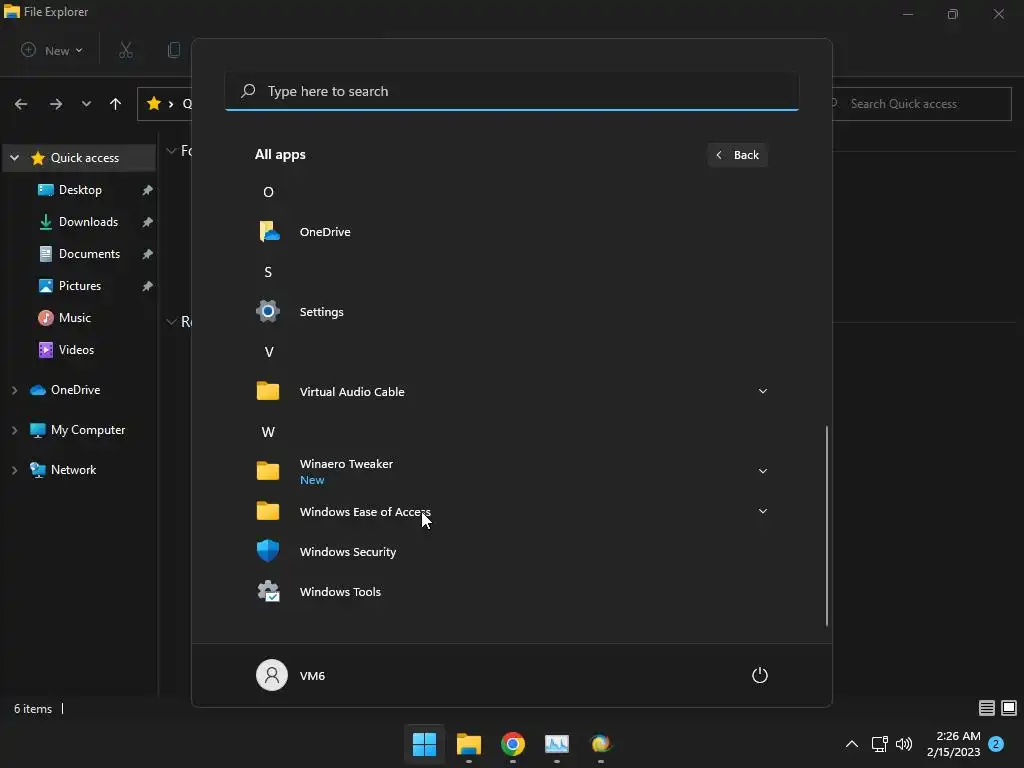The image size is (1024, 768).
Task: Select Documents in the navigation pane
Action: (x=80, y=254)
